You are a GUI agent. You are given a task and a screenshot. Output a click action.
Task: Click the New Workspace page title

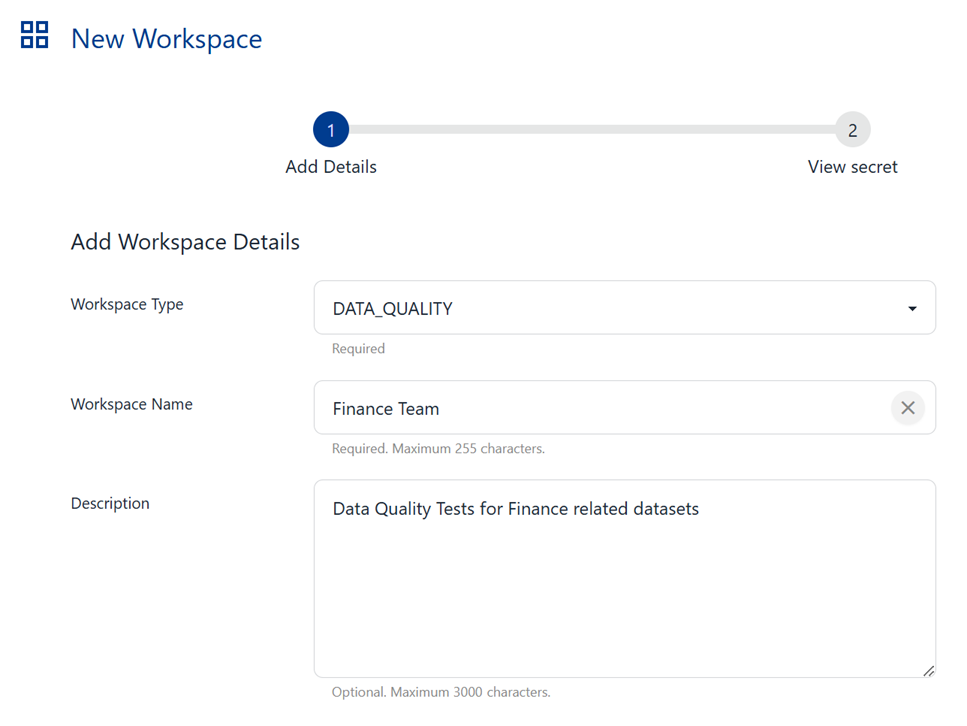(x=166, y=39)
